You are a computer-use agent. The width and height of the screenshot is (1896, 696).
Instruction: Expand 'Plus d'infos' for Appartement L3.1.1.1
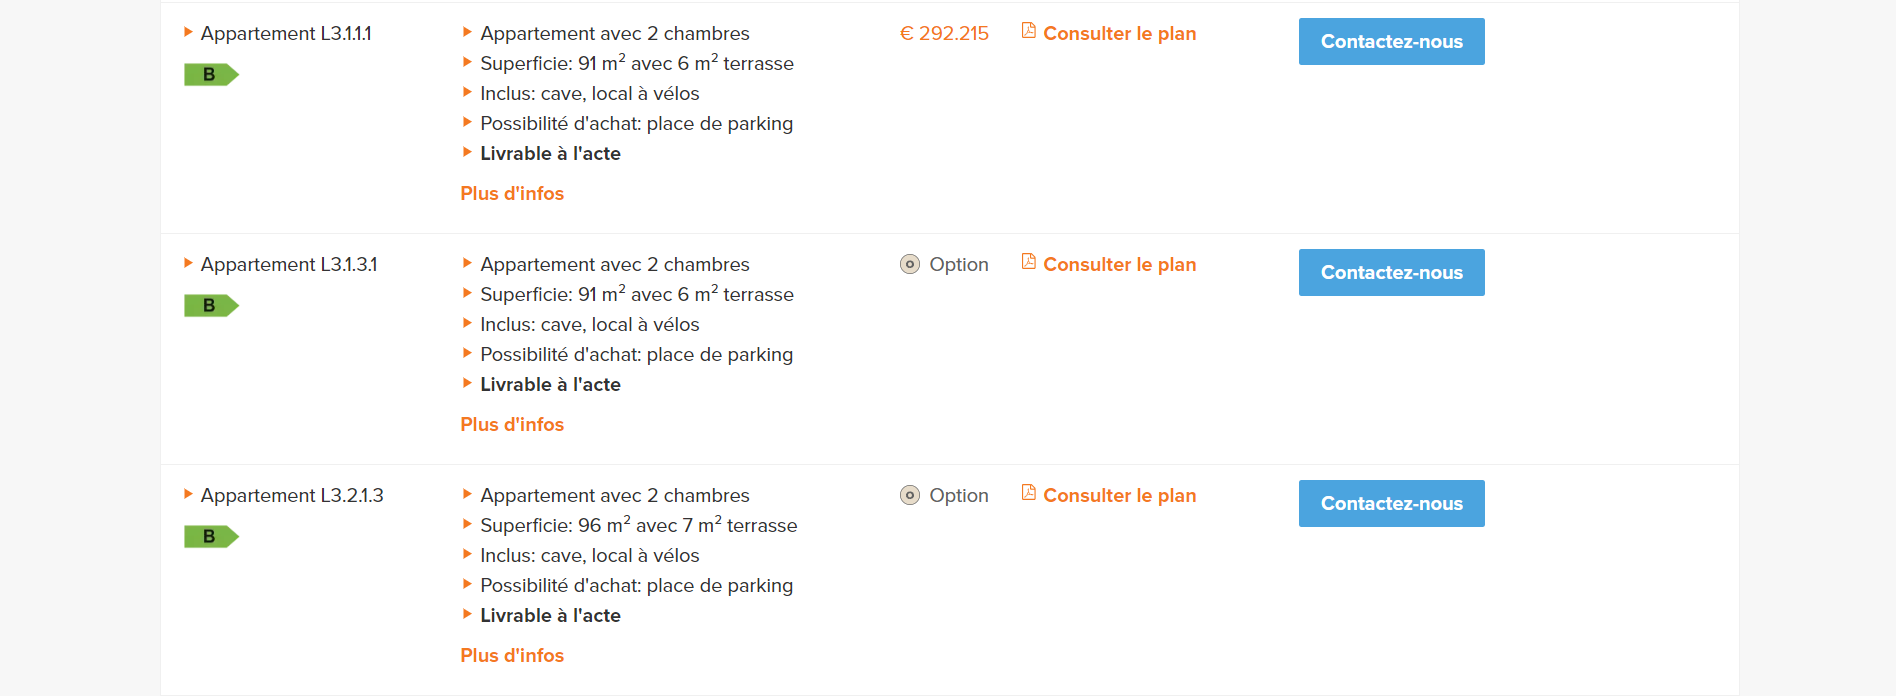pos(512,194)
